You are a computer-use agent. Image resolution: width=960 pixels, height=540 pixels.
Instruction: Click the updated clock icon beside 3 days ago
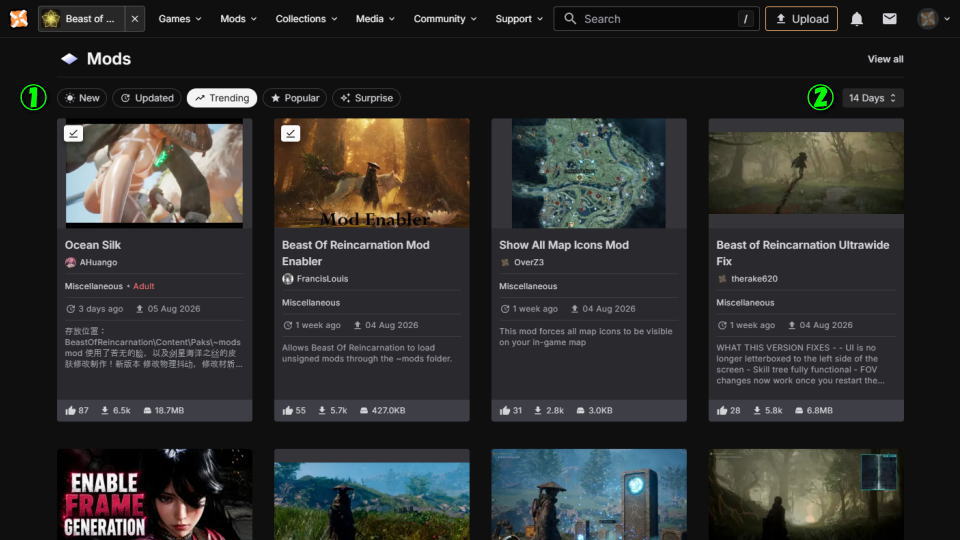click(70, 309)
